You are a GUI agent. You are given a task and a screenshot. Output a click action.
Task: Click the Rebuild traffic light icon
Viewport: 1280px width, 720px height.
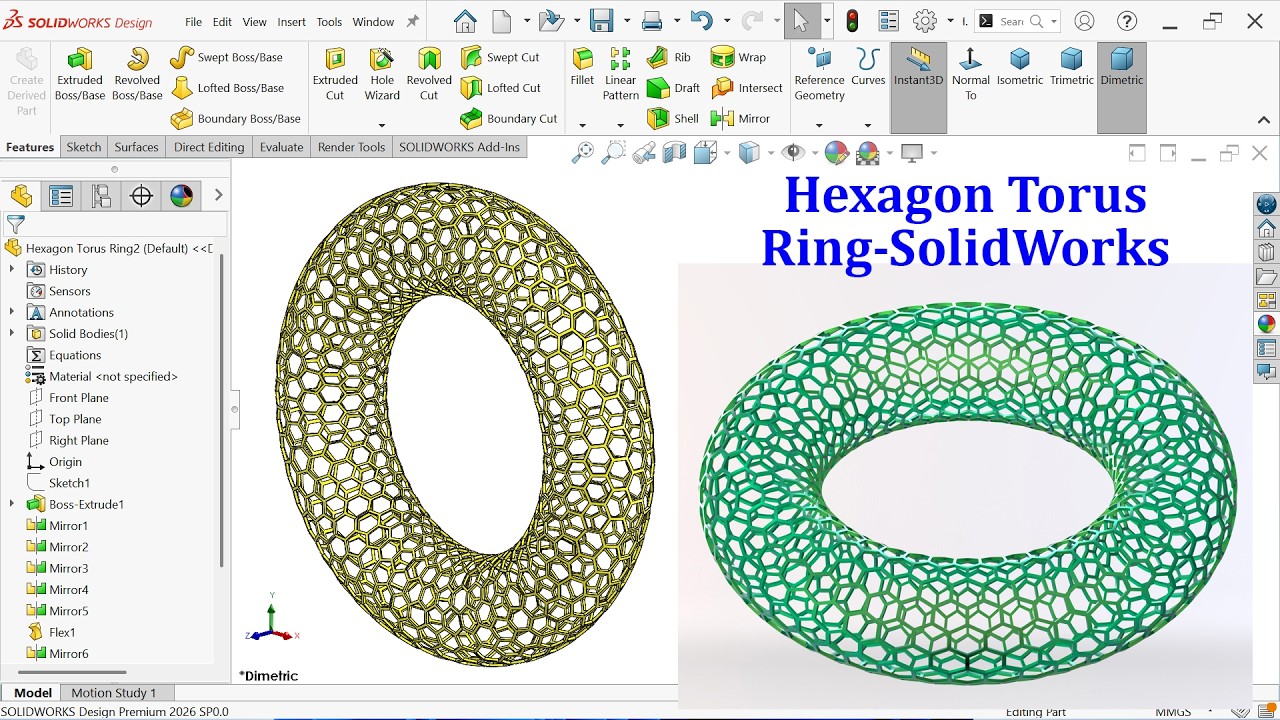(x=852, y=21)
